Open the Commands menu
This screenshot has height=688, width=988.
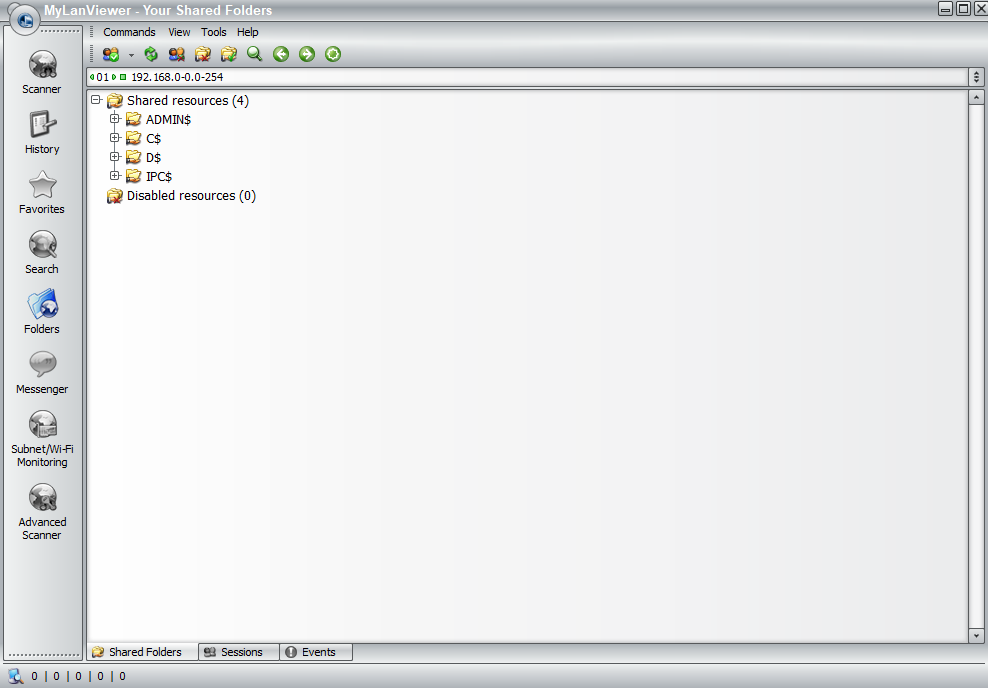click(x=129, y=32)
